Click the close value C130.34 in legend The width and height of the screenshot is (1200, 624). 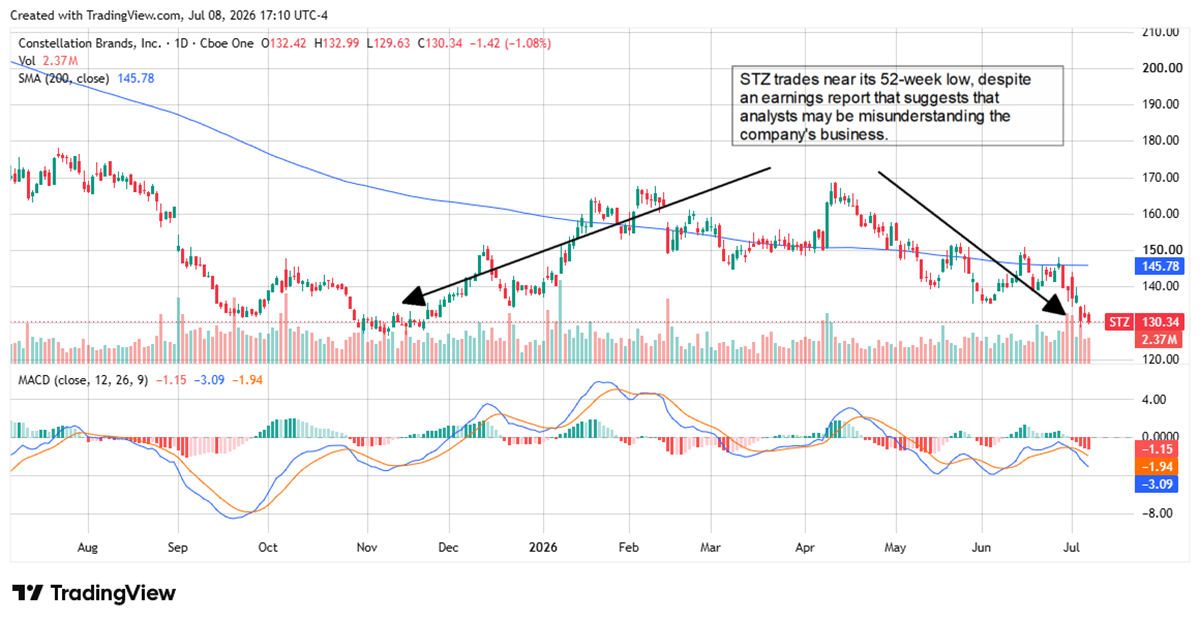click(x=441, y=44)
